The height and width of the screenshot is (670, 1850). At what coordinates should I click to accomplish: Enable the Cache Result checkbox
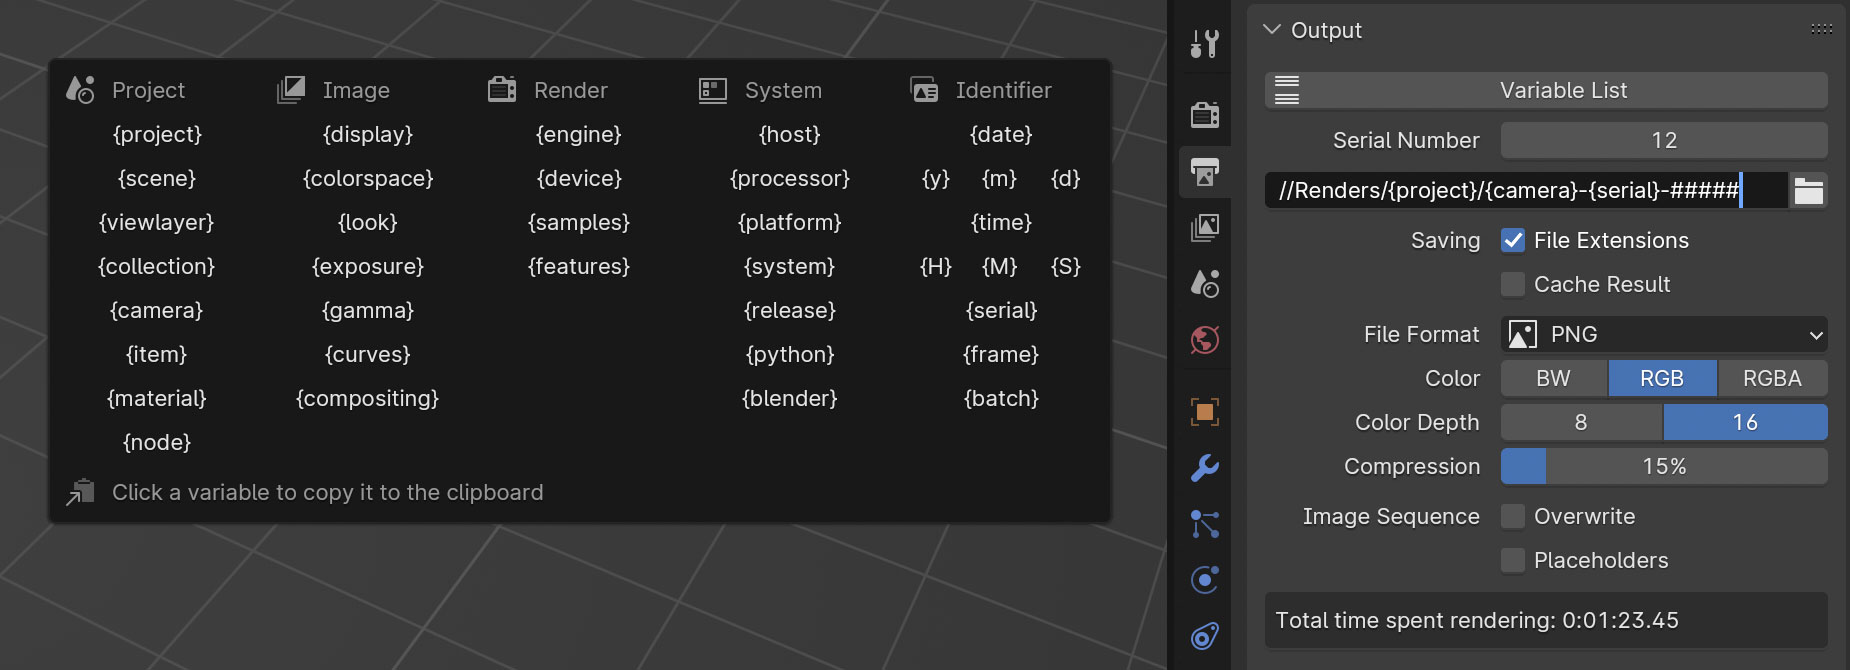1513,284
